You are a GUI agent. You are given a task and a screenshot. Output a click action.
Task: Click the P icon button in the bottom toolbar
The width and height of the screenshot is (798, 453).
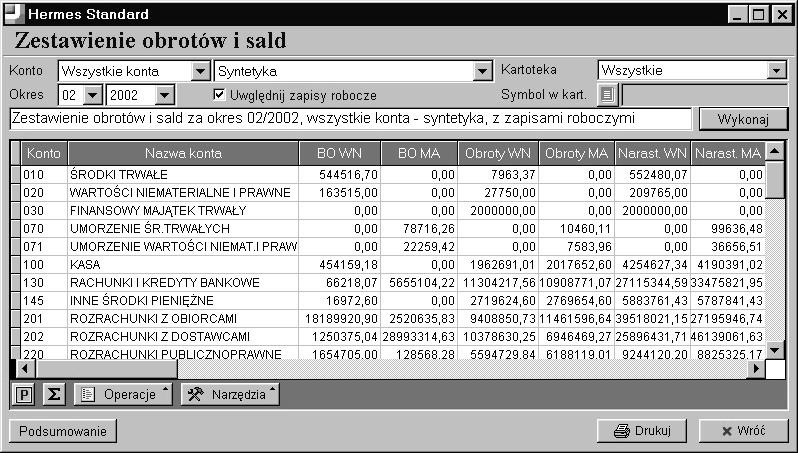click(x=23, y=394)
